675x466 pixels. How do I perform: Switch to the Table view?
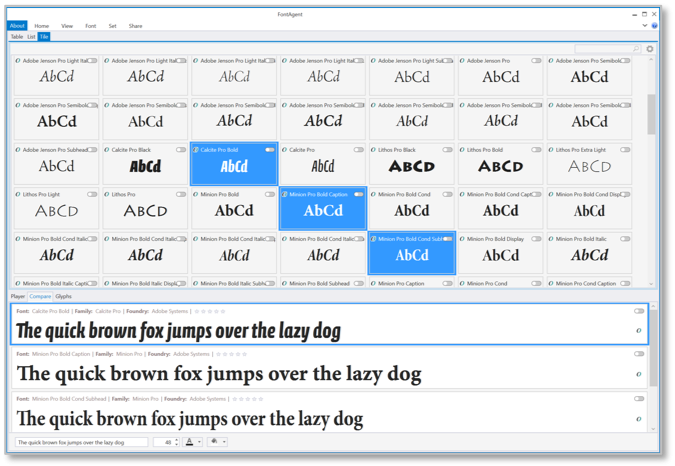point(17,37)
